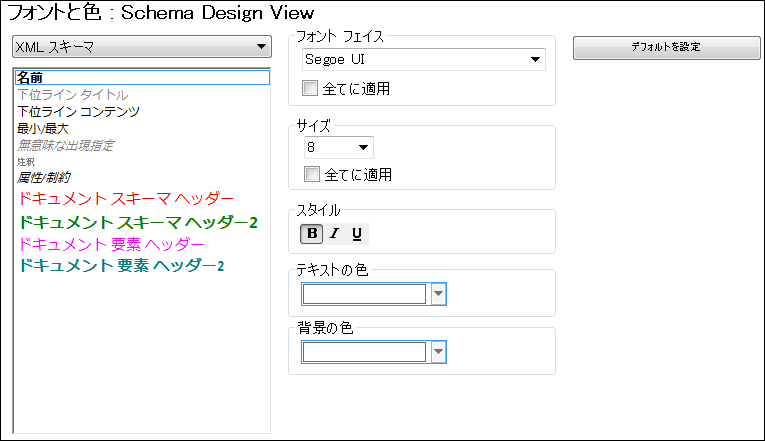This screenshot has height=441, width=765.
Task: Enable 全てに適用 under フォント フェイス
Action: [311, 89]
